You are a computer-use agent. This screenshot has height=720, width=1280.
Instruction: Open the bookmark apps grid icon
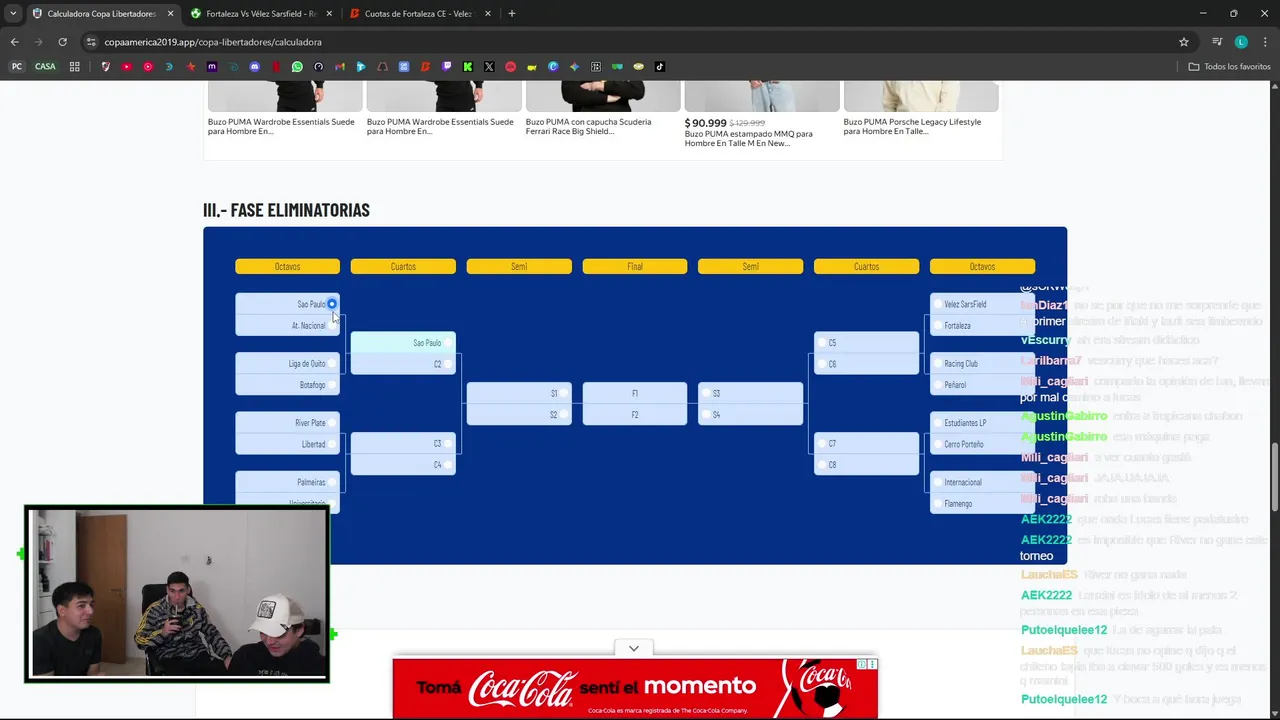point(74,67)
